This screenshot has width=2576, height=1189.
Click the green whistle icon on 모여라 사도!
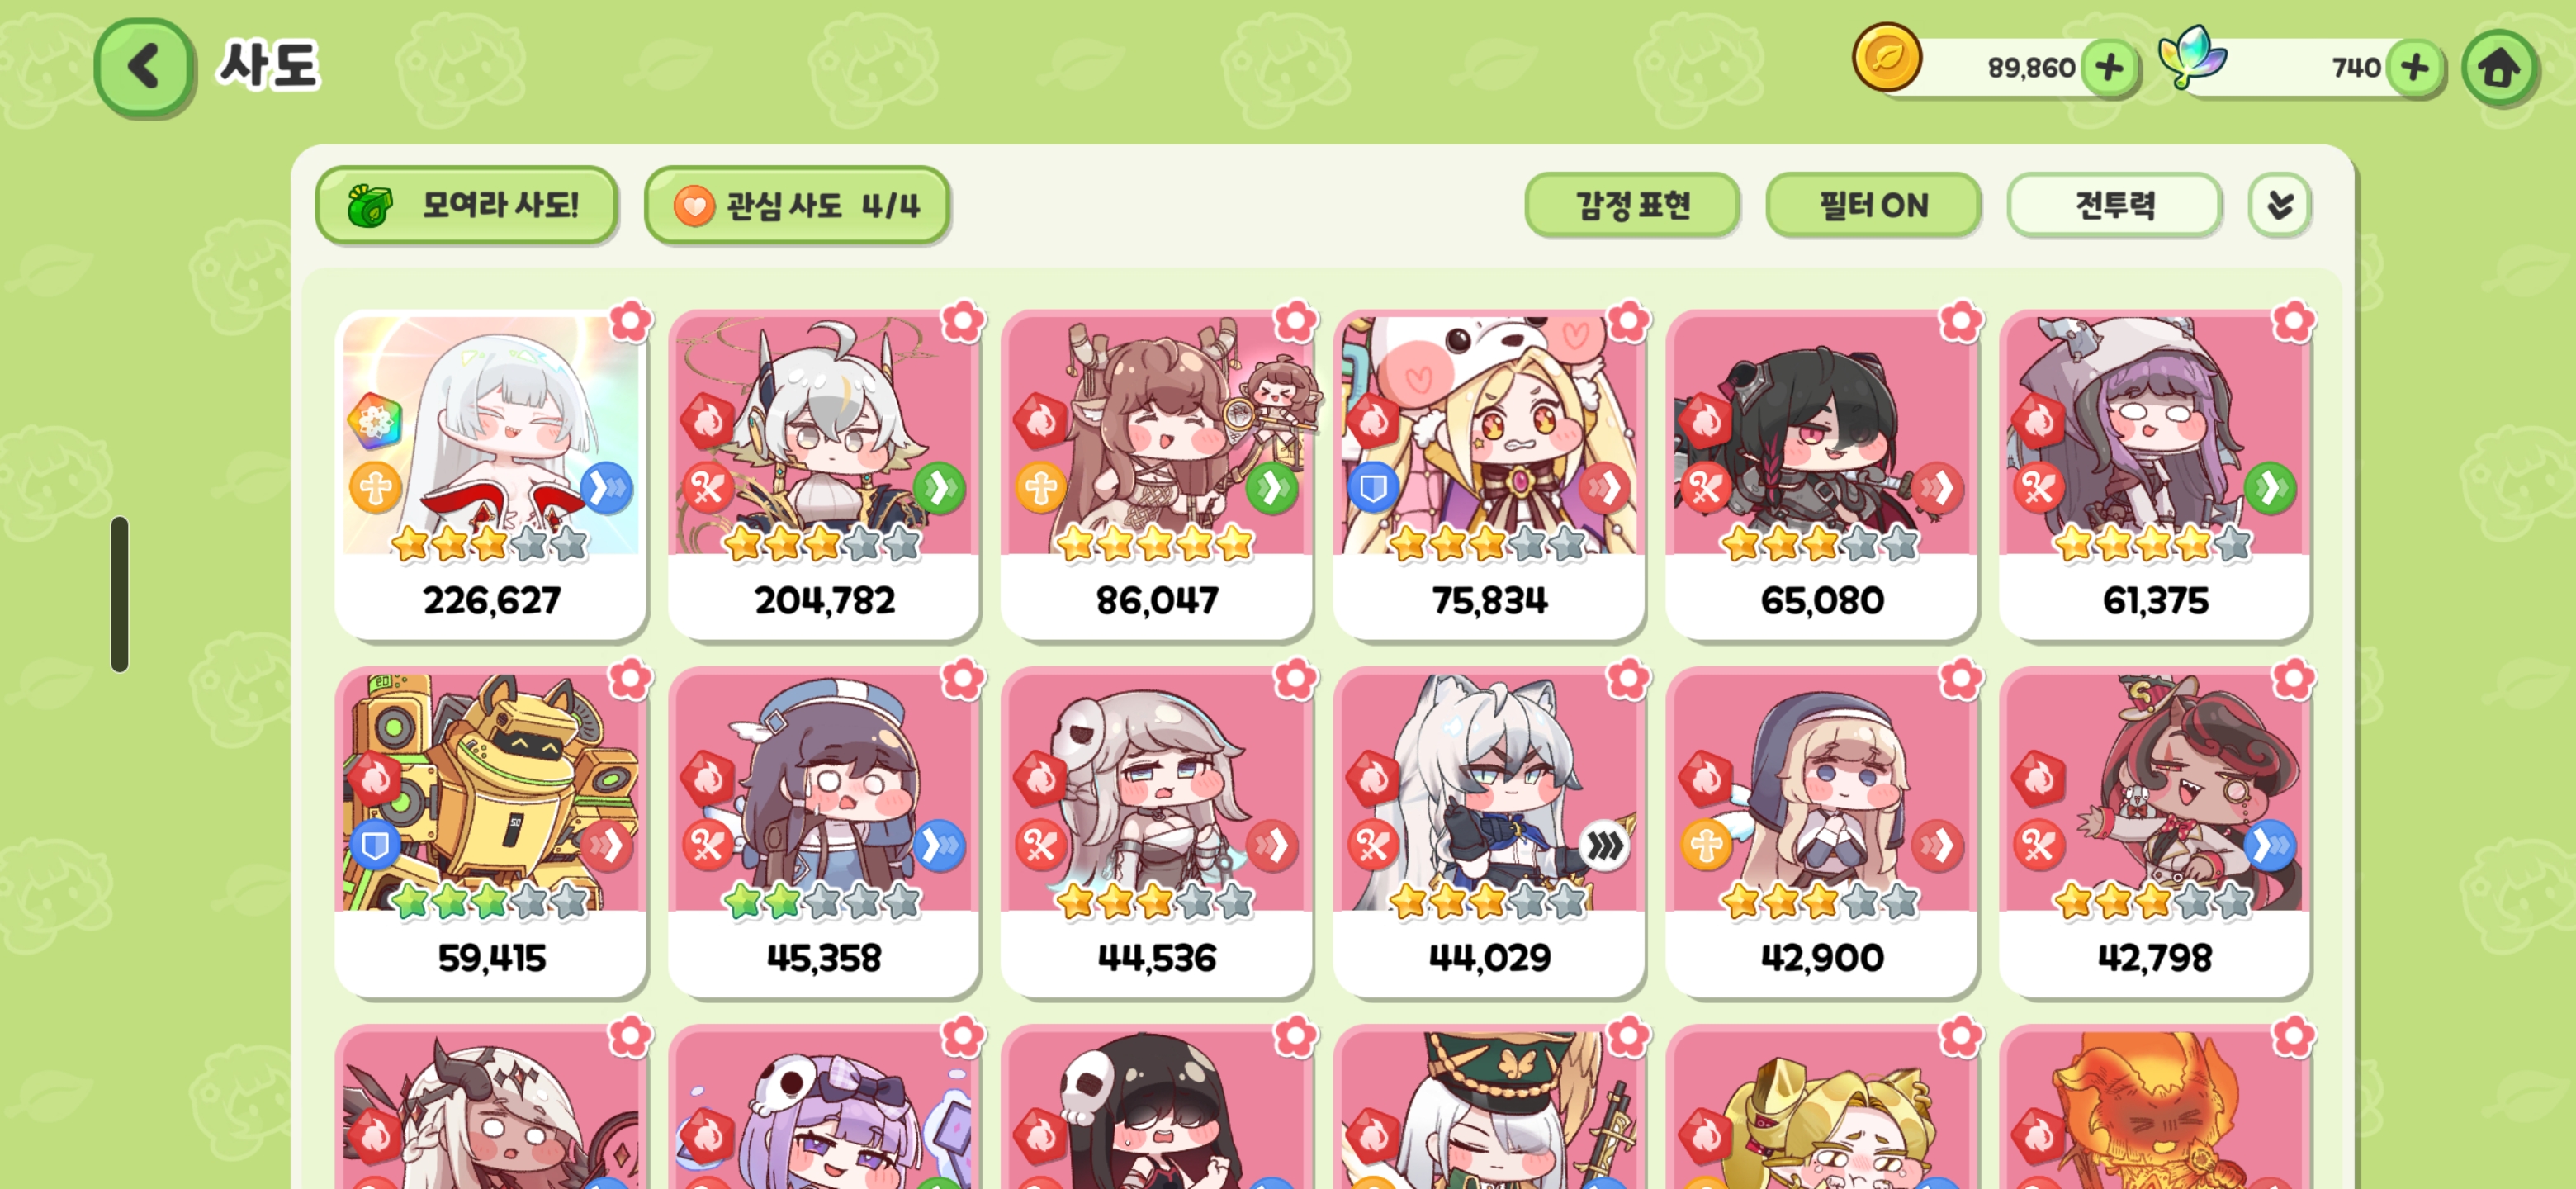tap(370, 205)
